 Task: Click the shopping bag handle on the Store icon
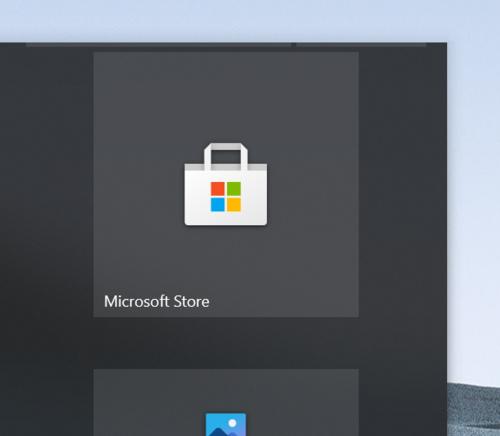coord(226,147)
